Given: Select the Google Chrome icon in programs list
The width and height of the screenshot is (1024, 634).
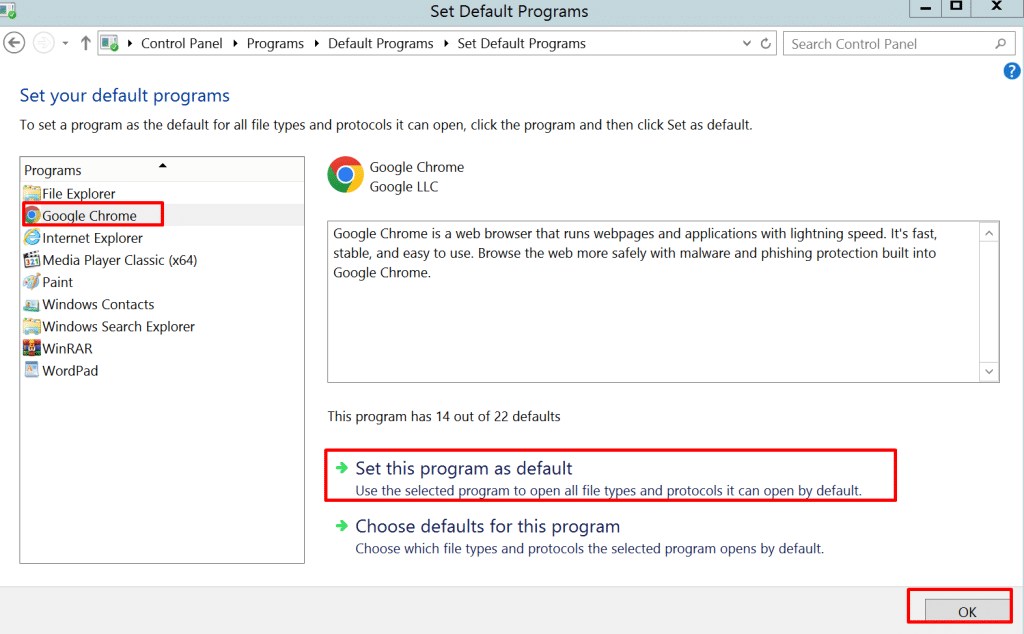Looking at the screenshot, I should [32, 215].
